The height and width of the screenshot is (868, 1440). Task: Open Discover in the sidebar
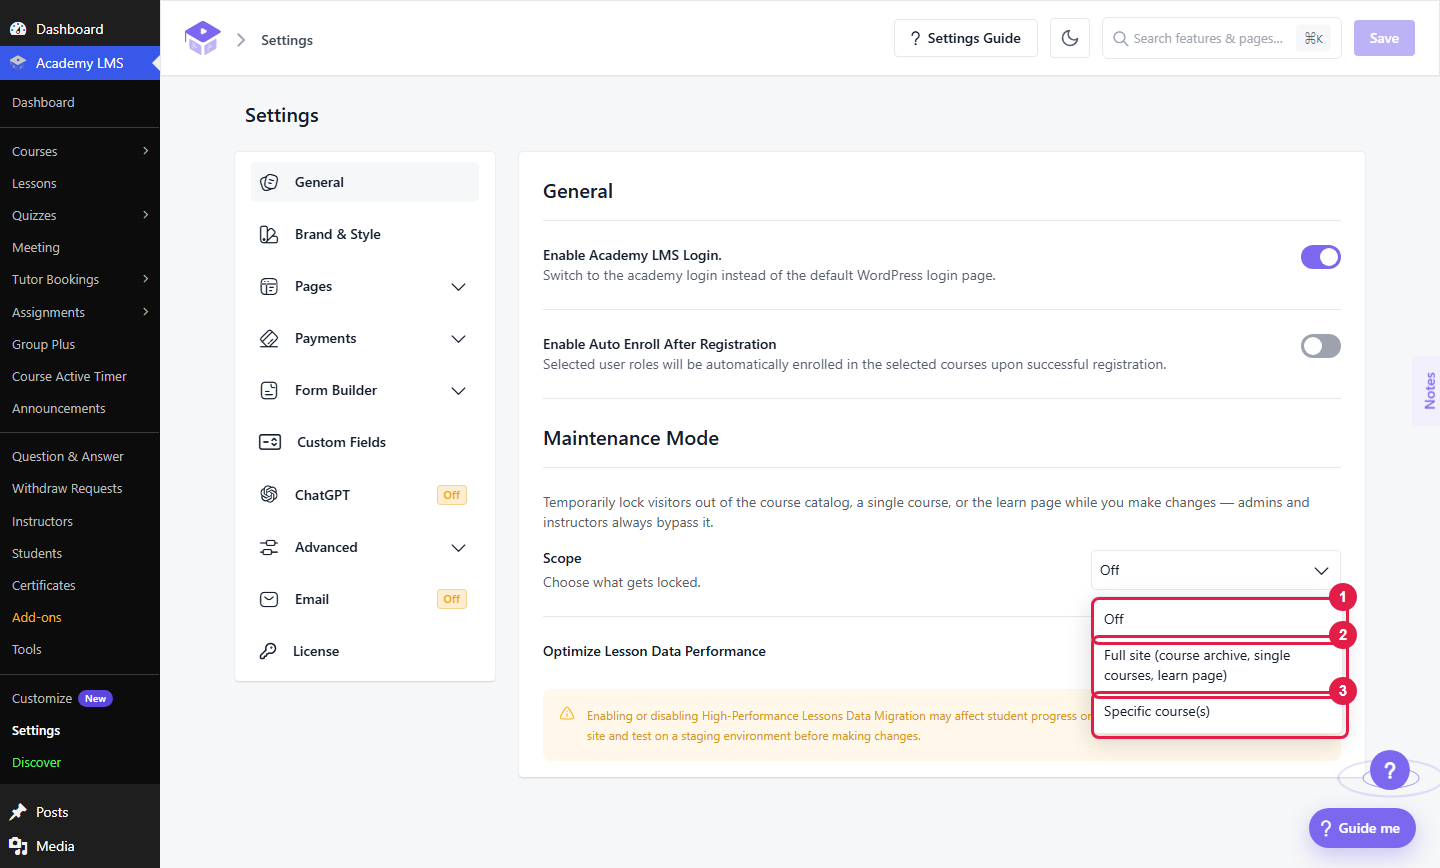point(37,763)
